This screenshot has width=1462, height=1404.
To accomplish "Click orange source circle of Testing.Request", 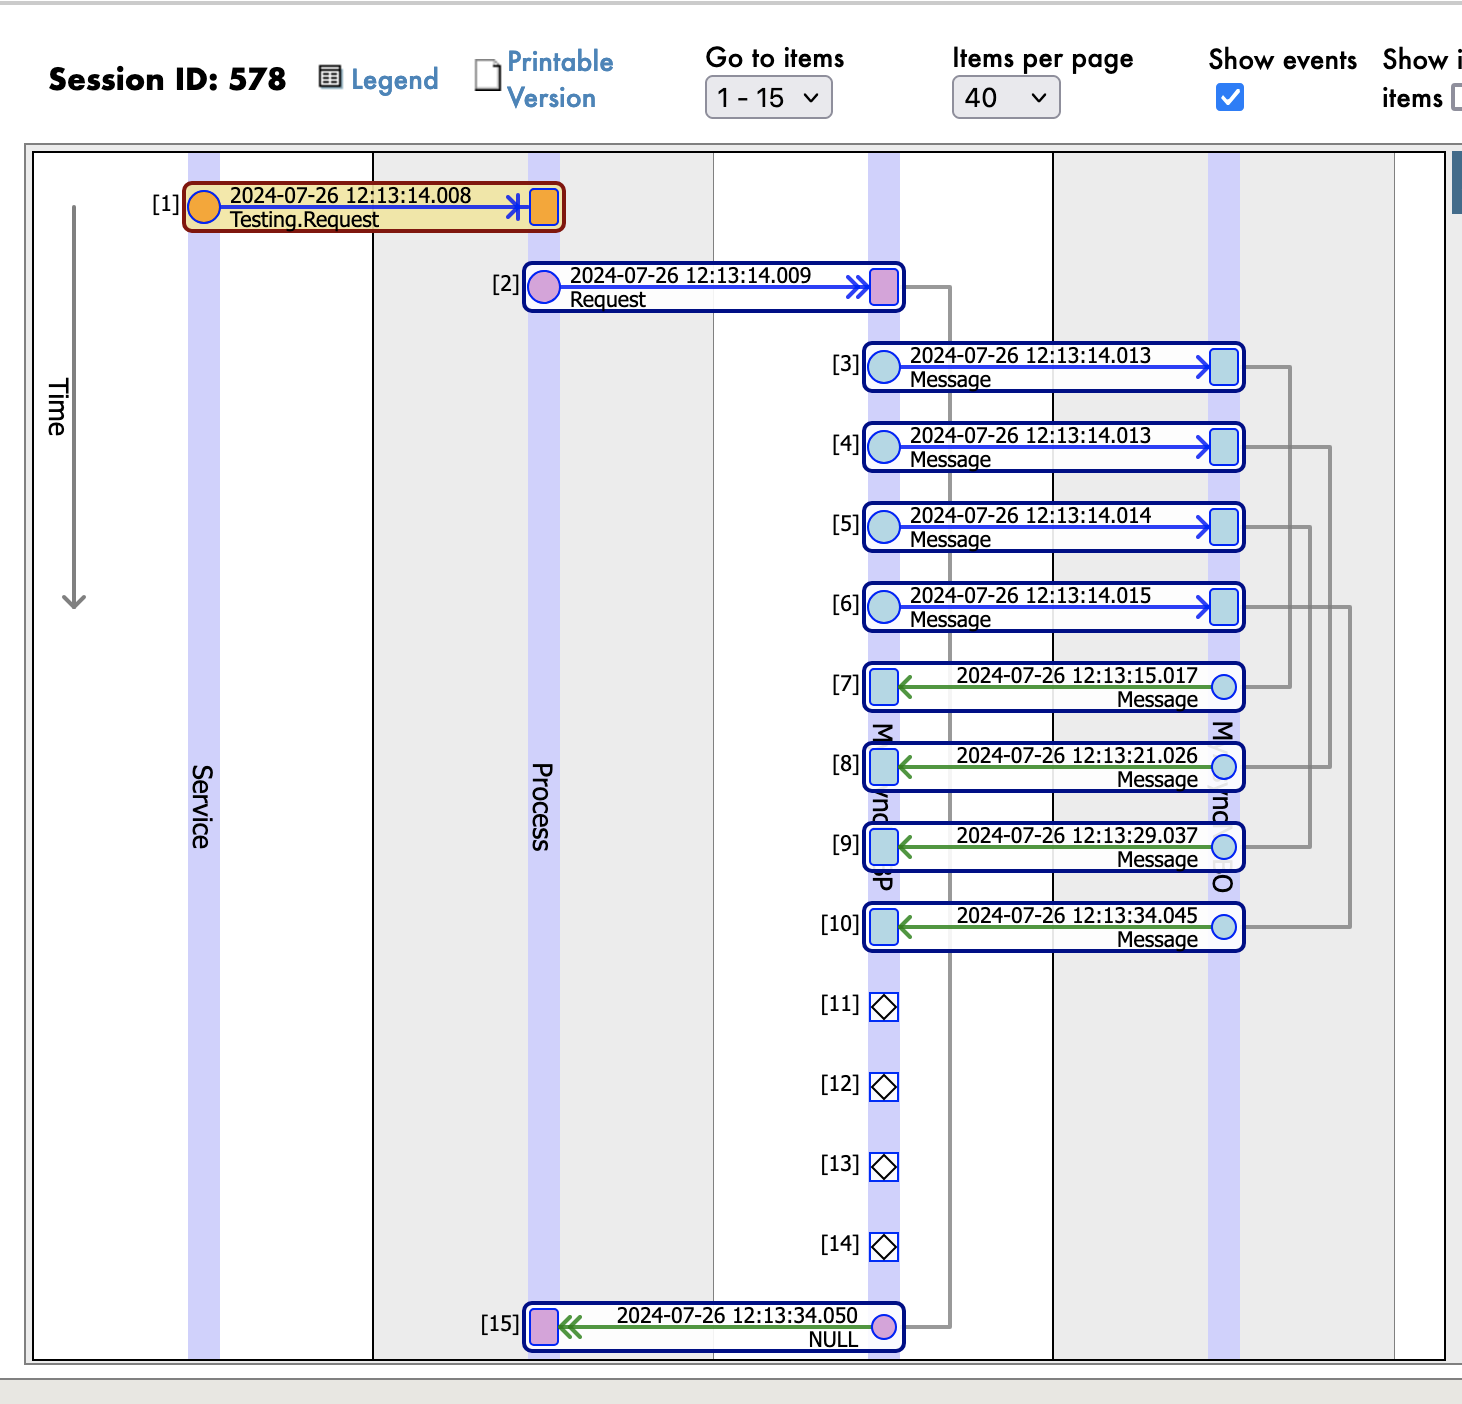I will (x=204, y=207).
